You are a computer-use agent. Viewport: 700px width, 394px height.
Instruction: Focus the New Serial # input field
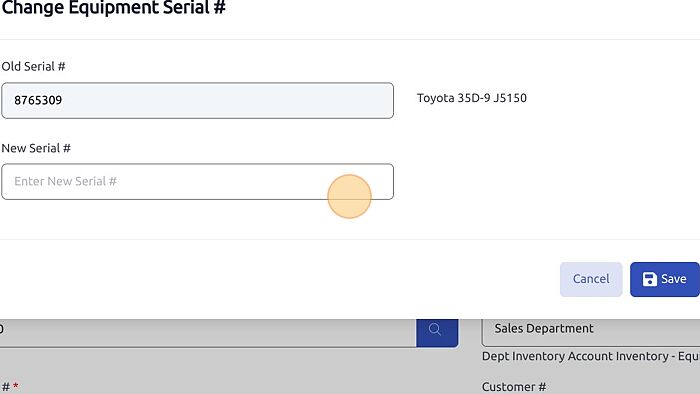pyautogui.click(x=197, y=182)
